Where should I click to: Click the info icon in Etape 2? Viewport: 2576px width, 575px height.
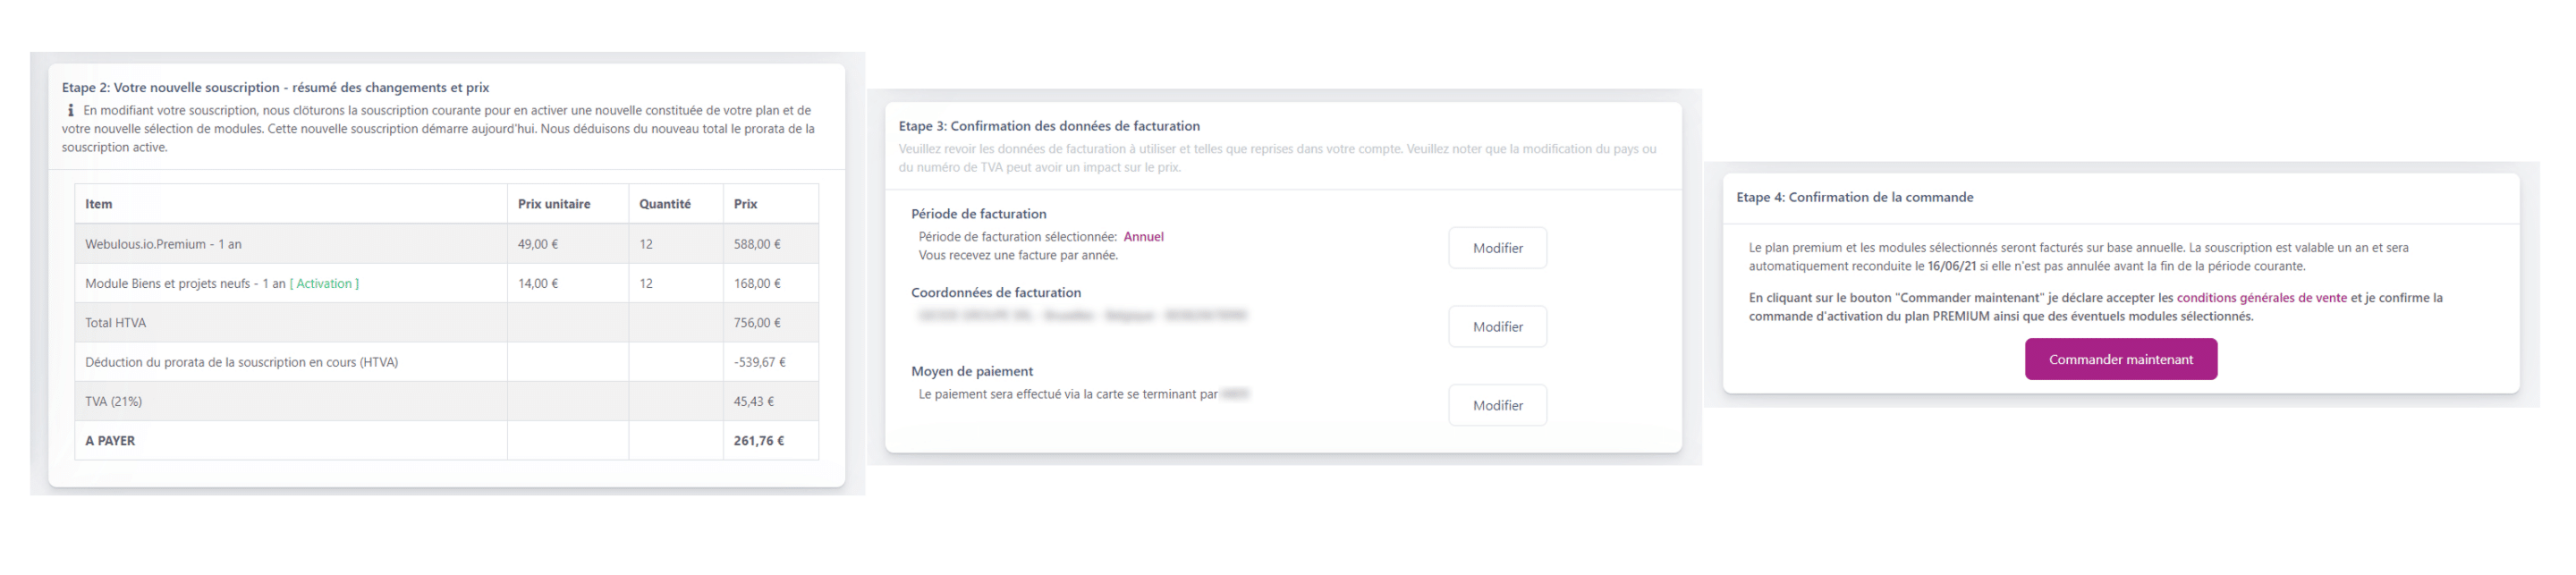tap(70, 111)
